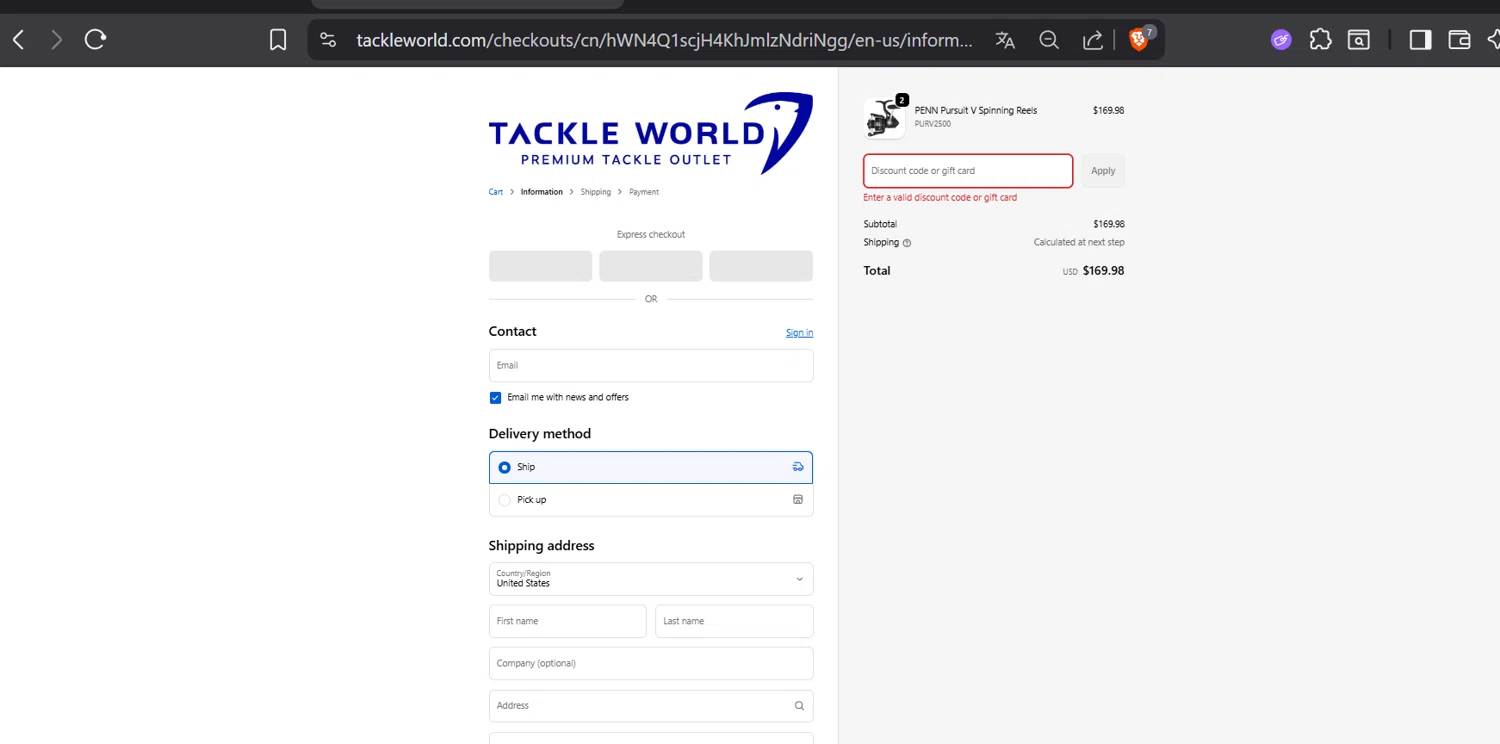Click the middle express checkout button
Screen dimensions: 1500x744
(x=651, y=266)
